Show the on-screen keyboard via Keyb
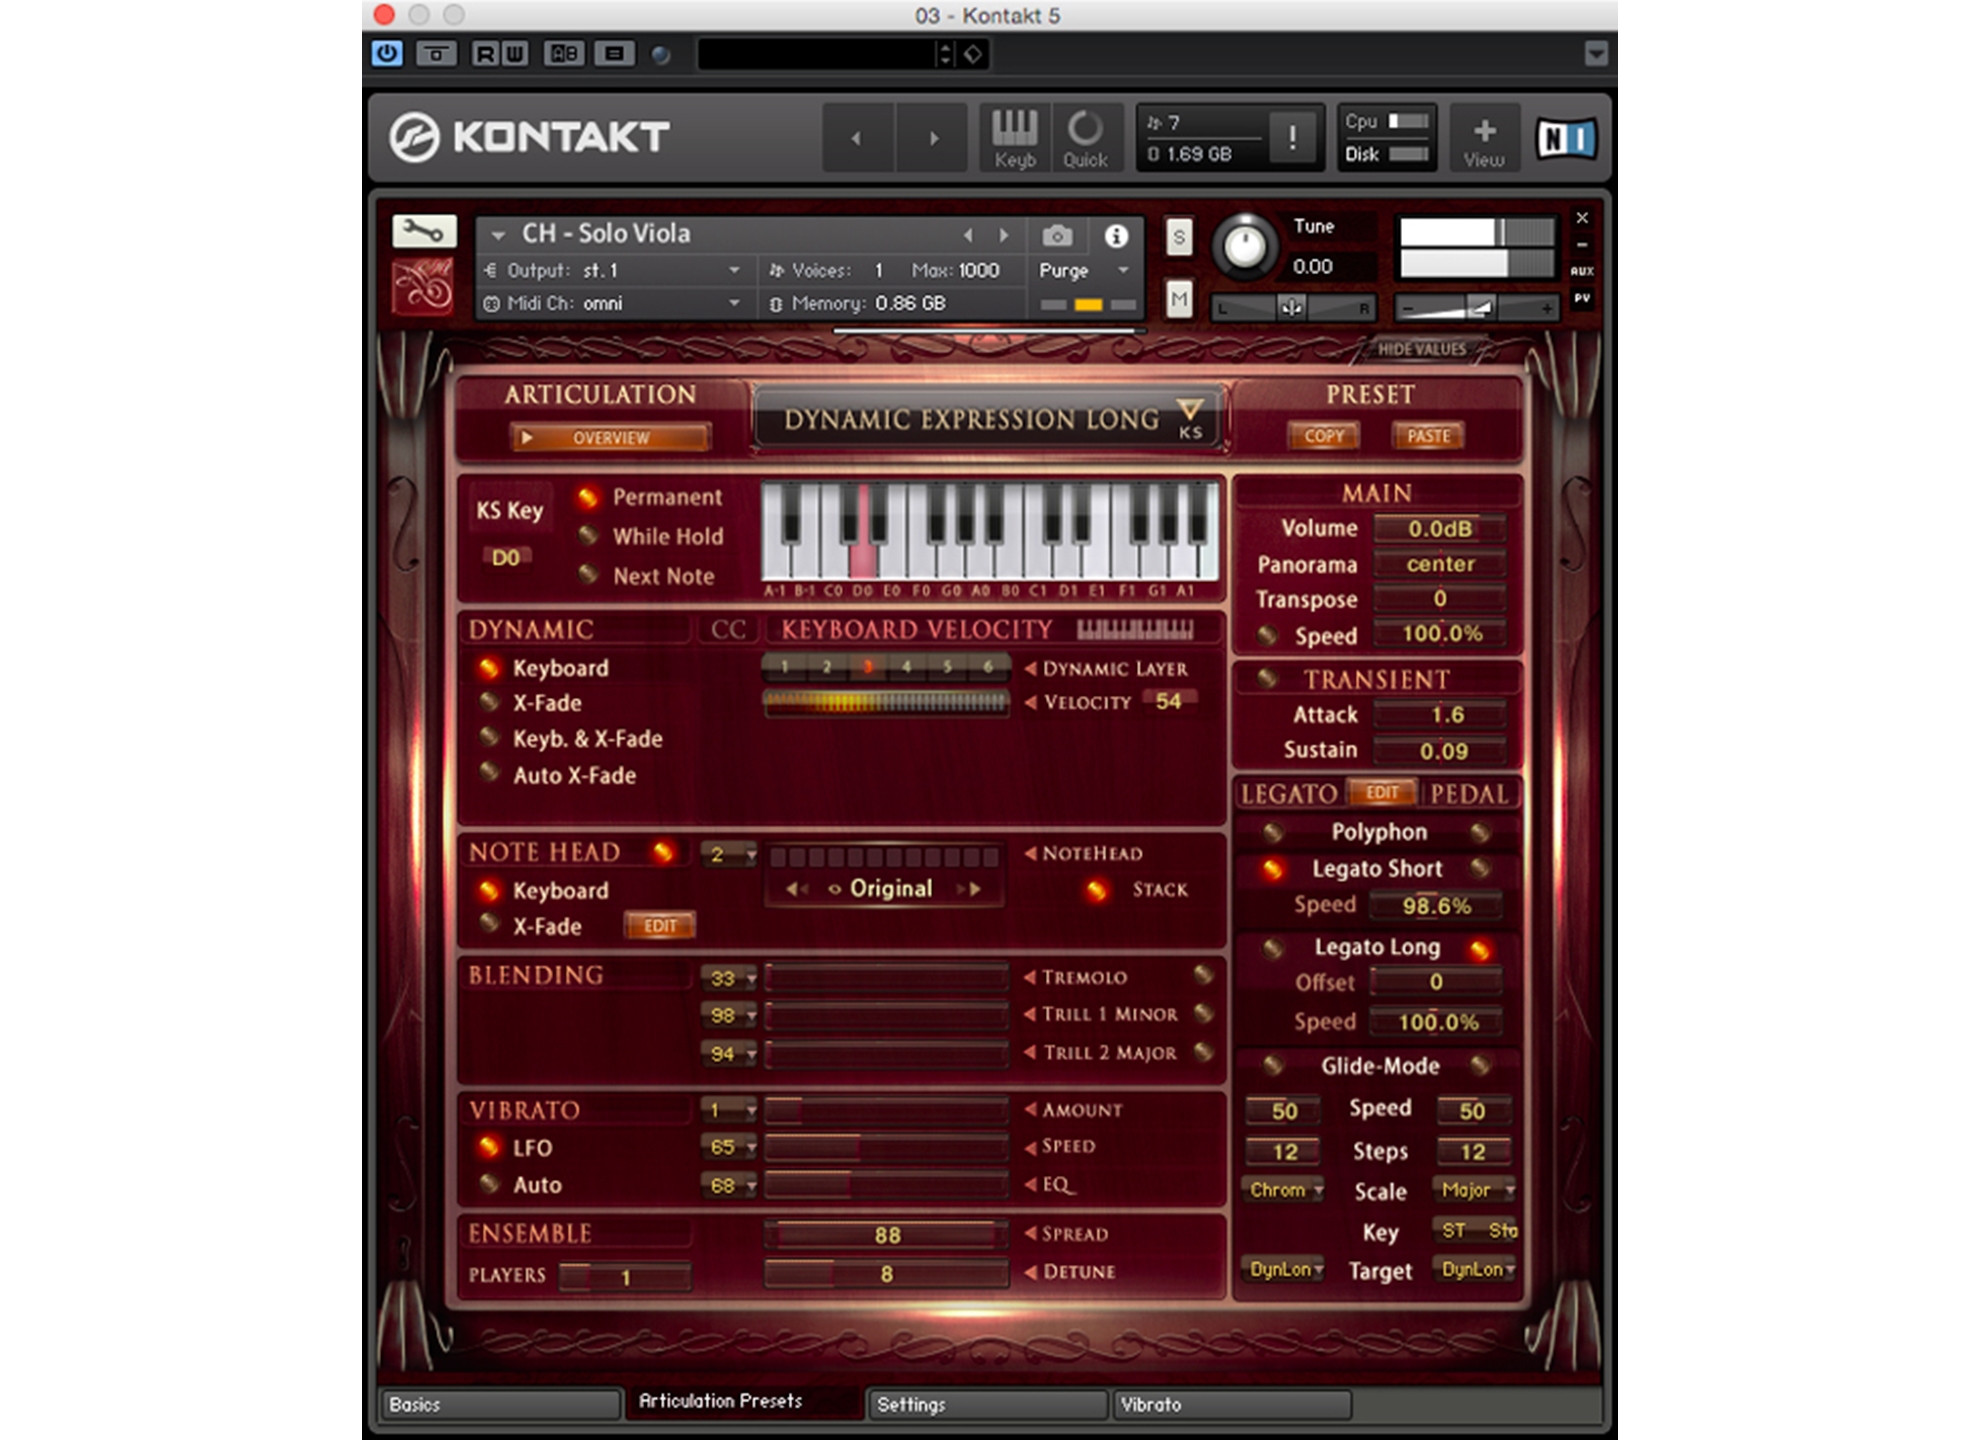This screenshot has height=1440, width=1980. click(1014, 138)
